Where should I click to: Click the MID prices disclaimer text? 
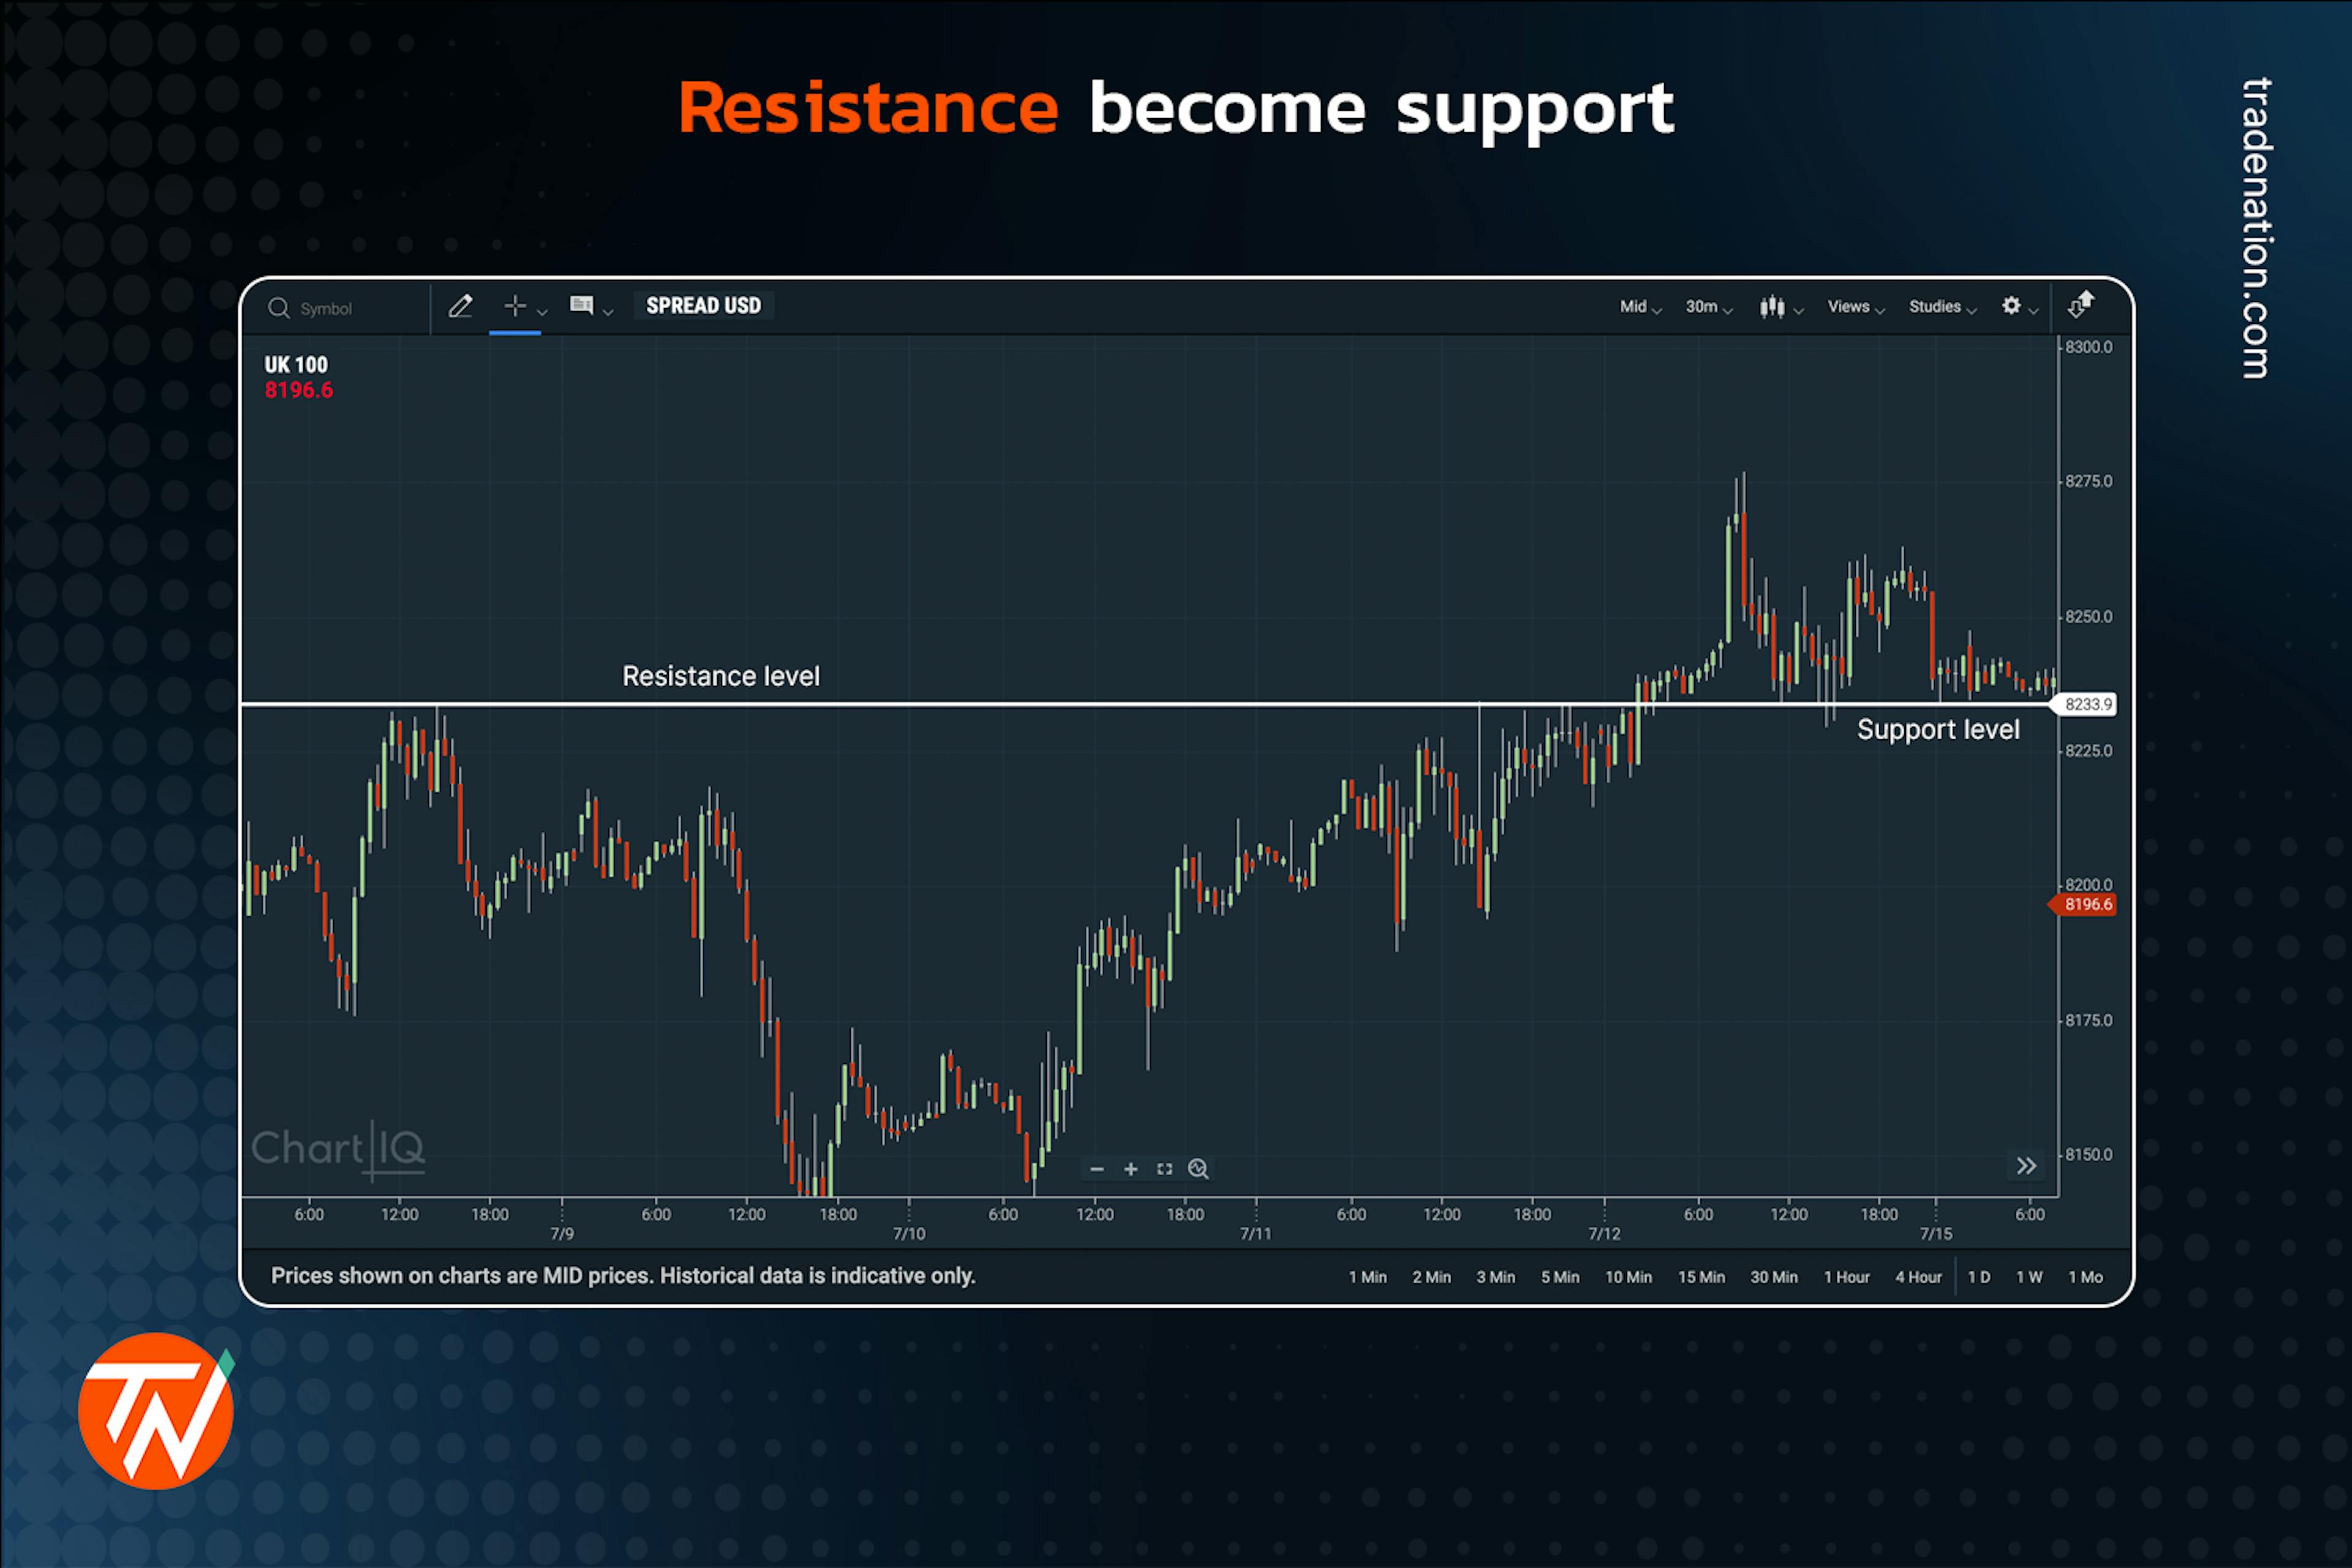(623, 1276)
